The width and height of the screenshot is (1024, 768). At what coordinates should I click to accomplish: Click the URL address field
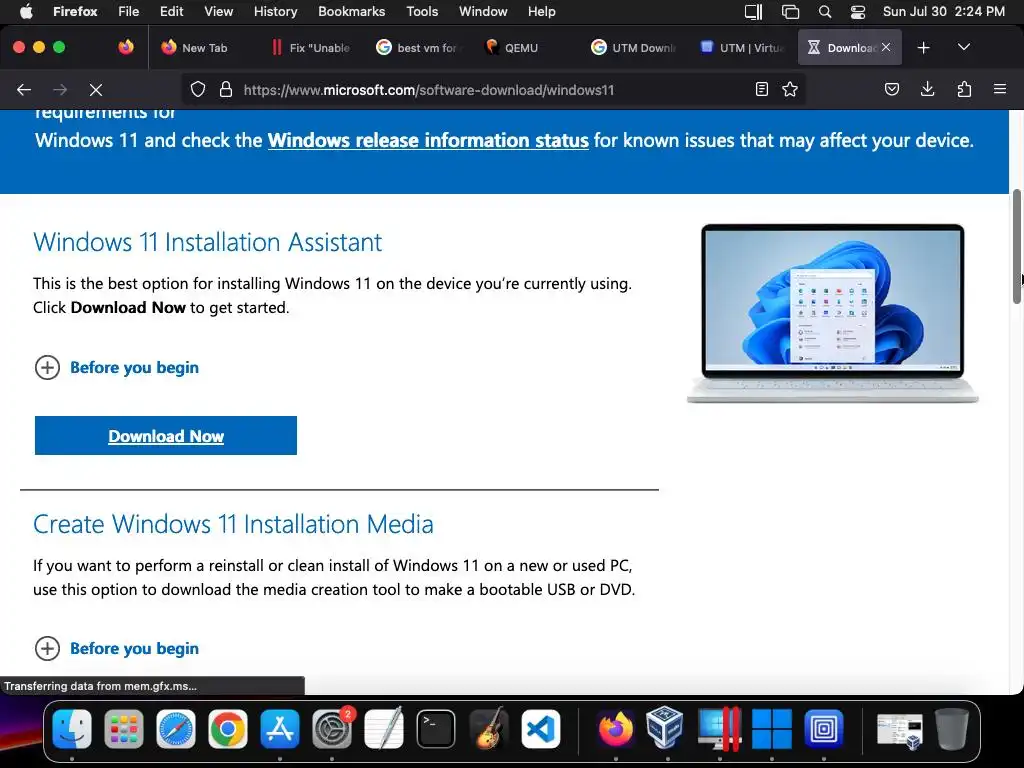coord(493,89)
